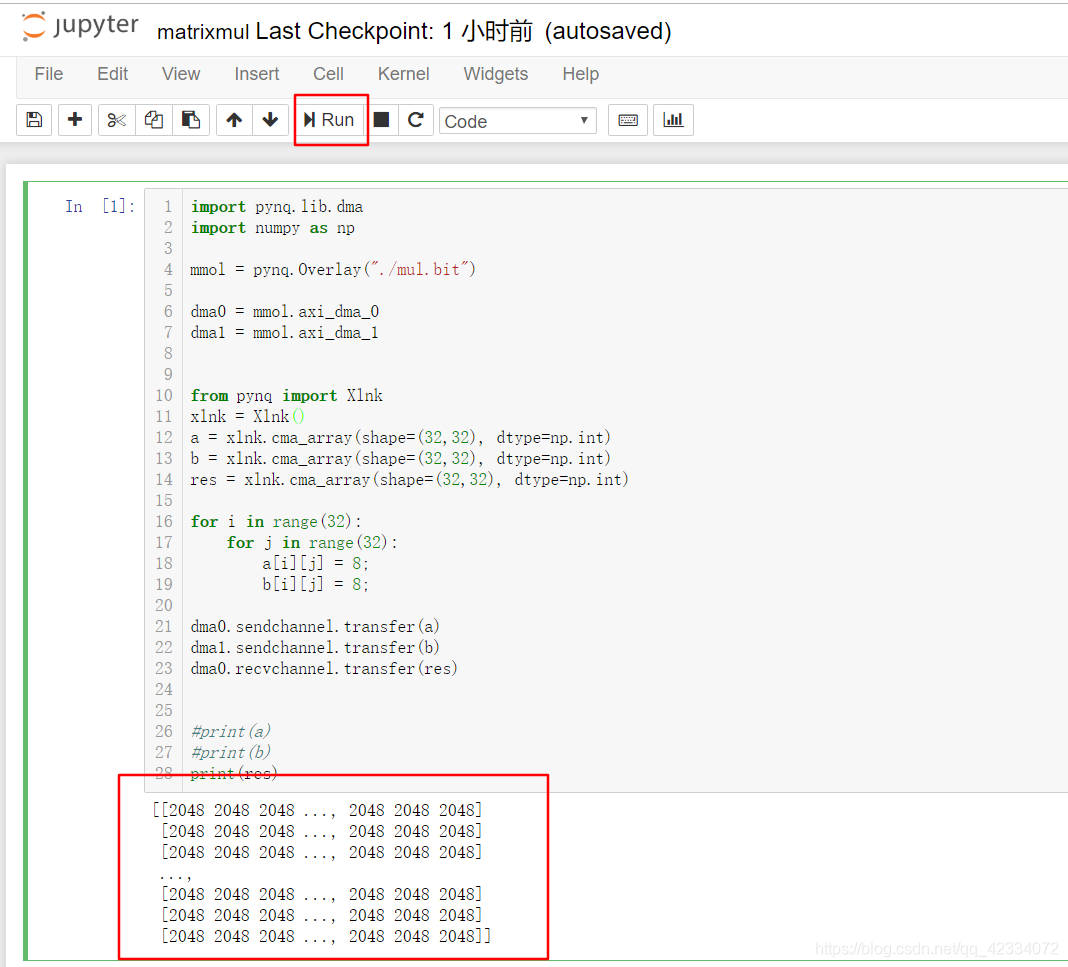Click first row of 2048 output
1068x967 pixels.
317,810
